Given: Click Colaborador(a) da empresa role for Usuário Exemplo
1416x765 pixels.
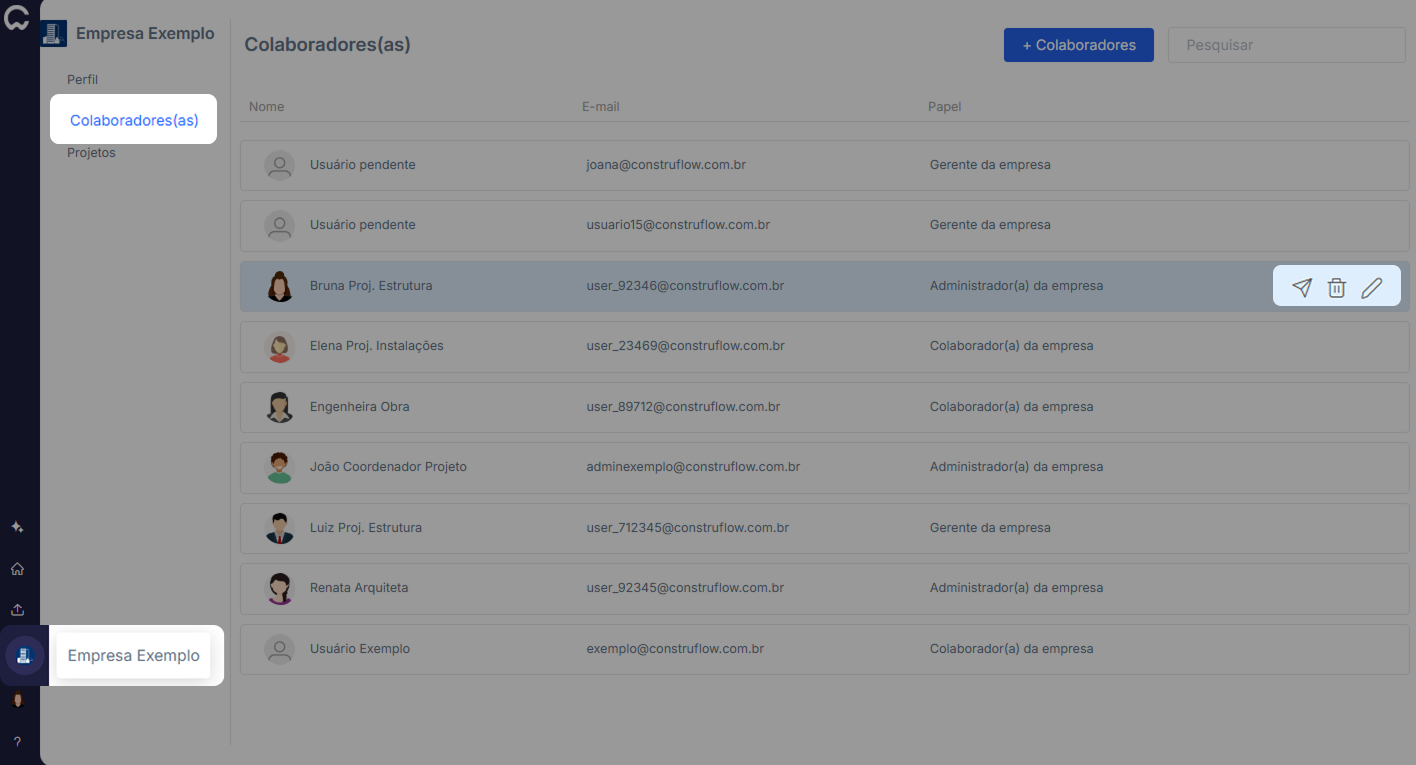Looking at the screenshot, I should pos(1011,649).
